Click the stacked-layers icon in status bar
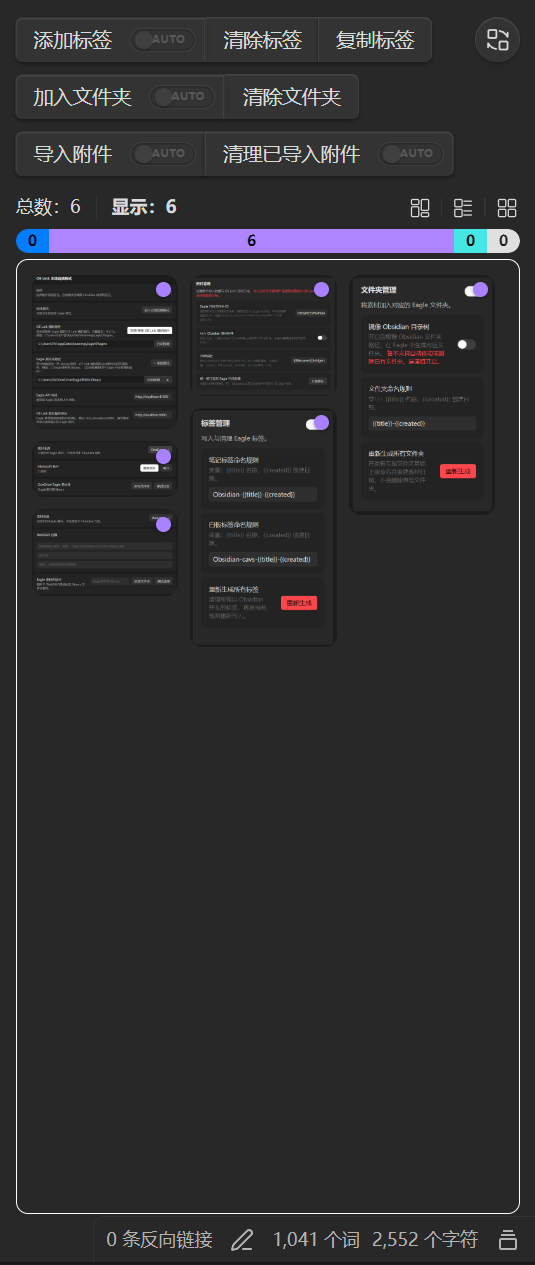Screen dimensions: 535x1265 (508, 1240)
